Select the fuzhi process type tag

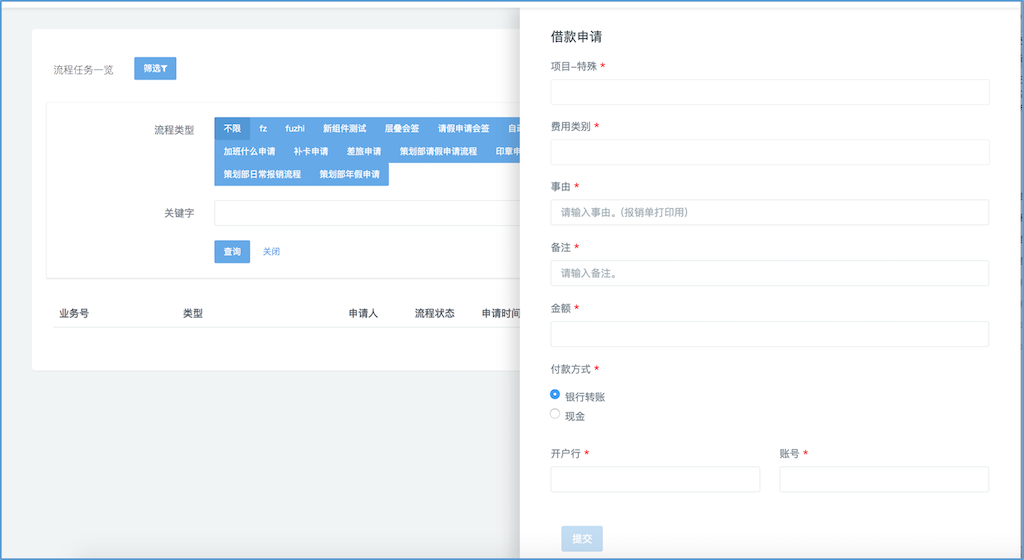pyautogui.click(x=295, y=129)
